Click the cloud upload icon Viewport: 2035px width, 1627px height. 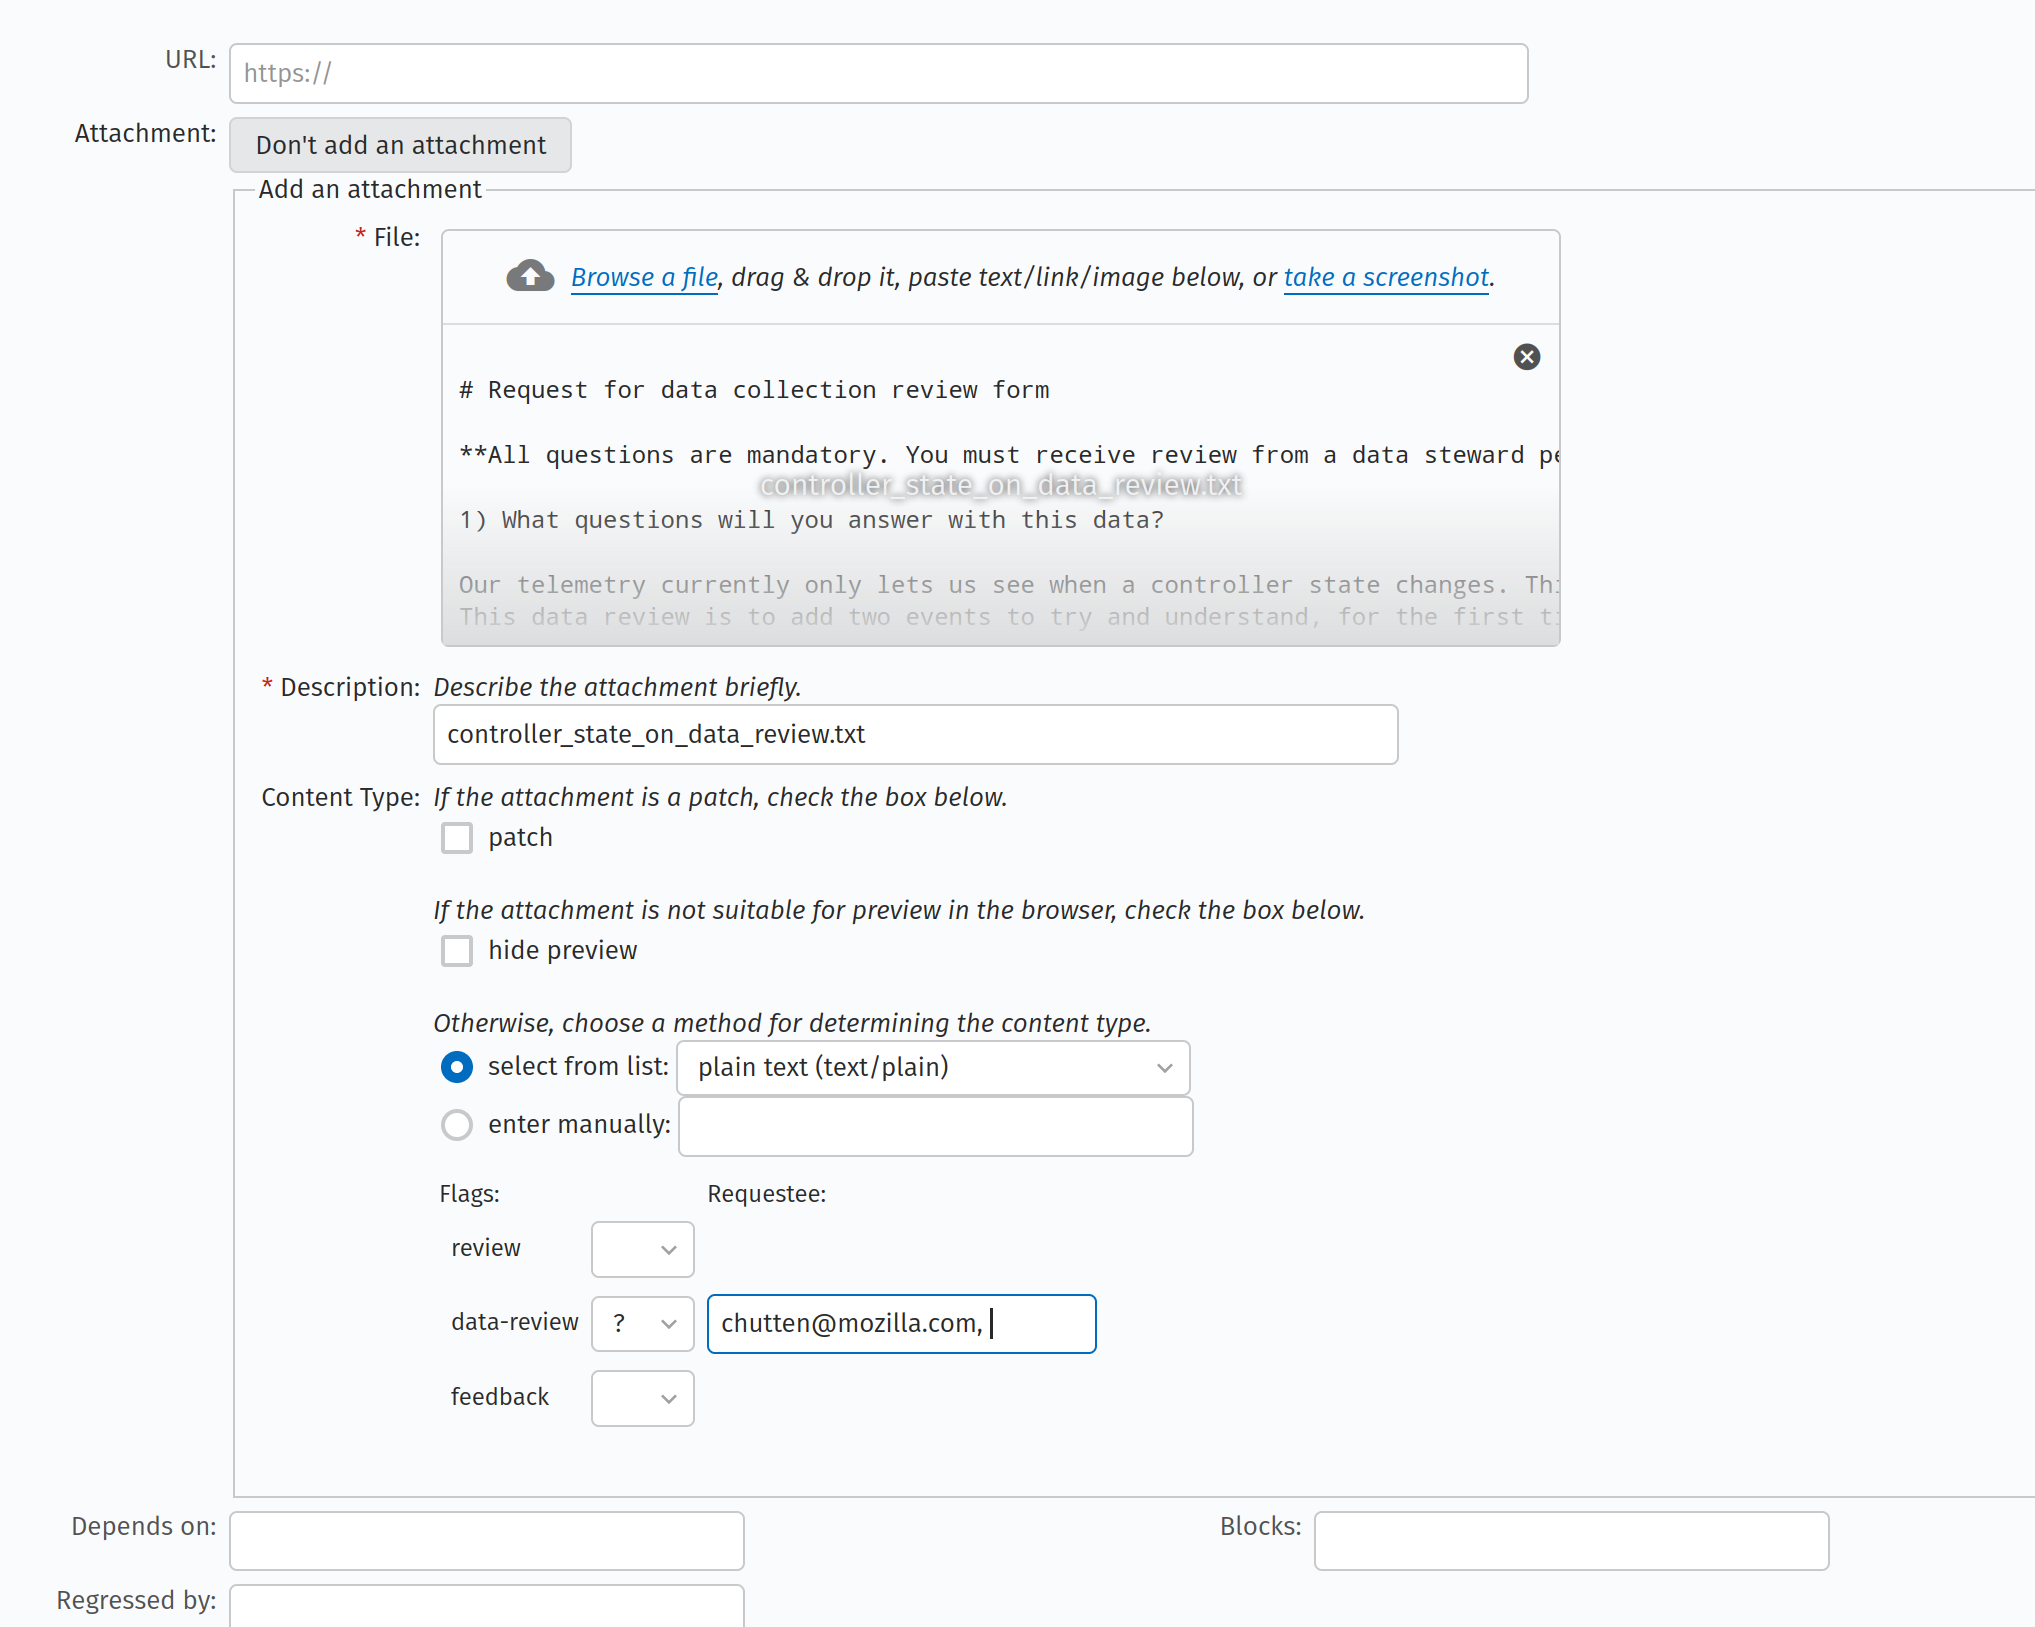pyautogui.click(x=530, y=276)
